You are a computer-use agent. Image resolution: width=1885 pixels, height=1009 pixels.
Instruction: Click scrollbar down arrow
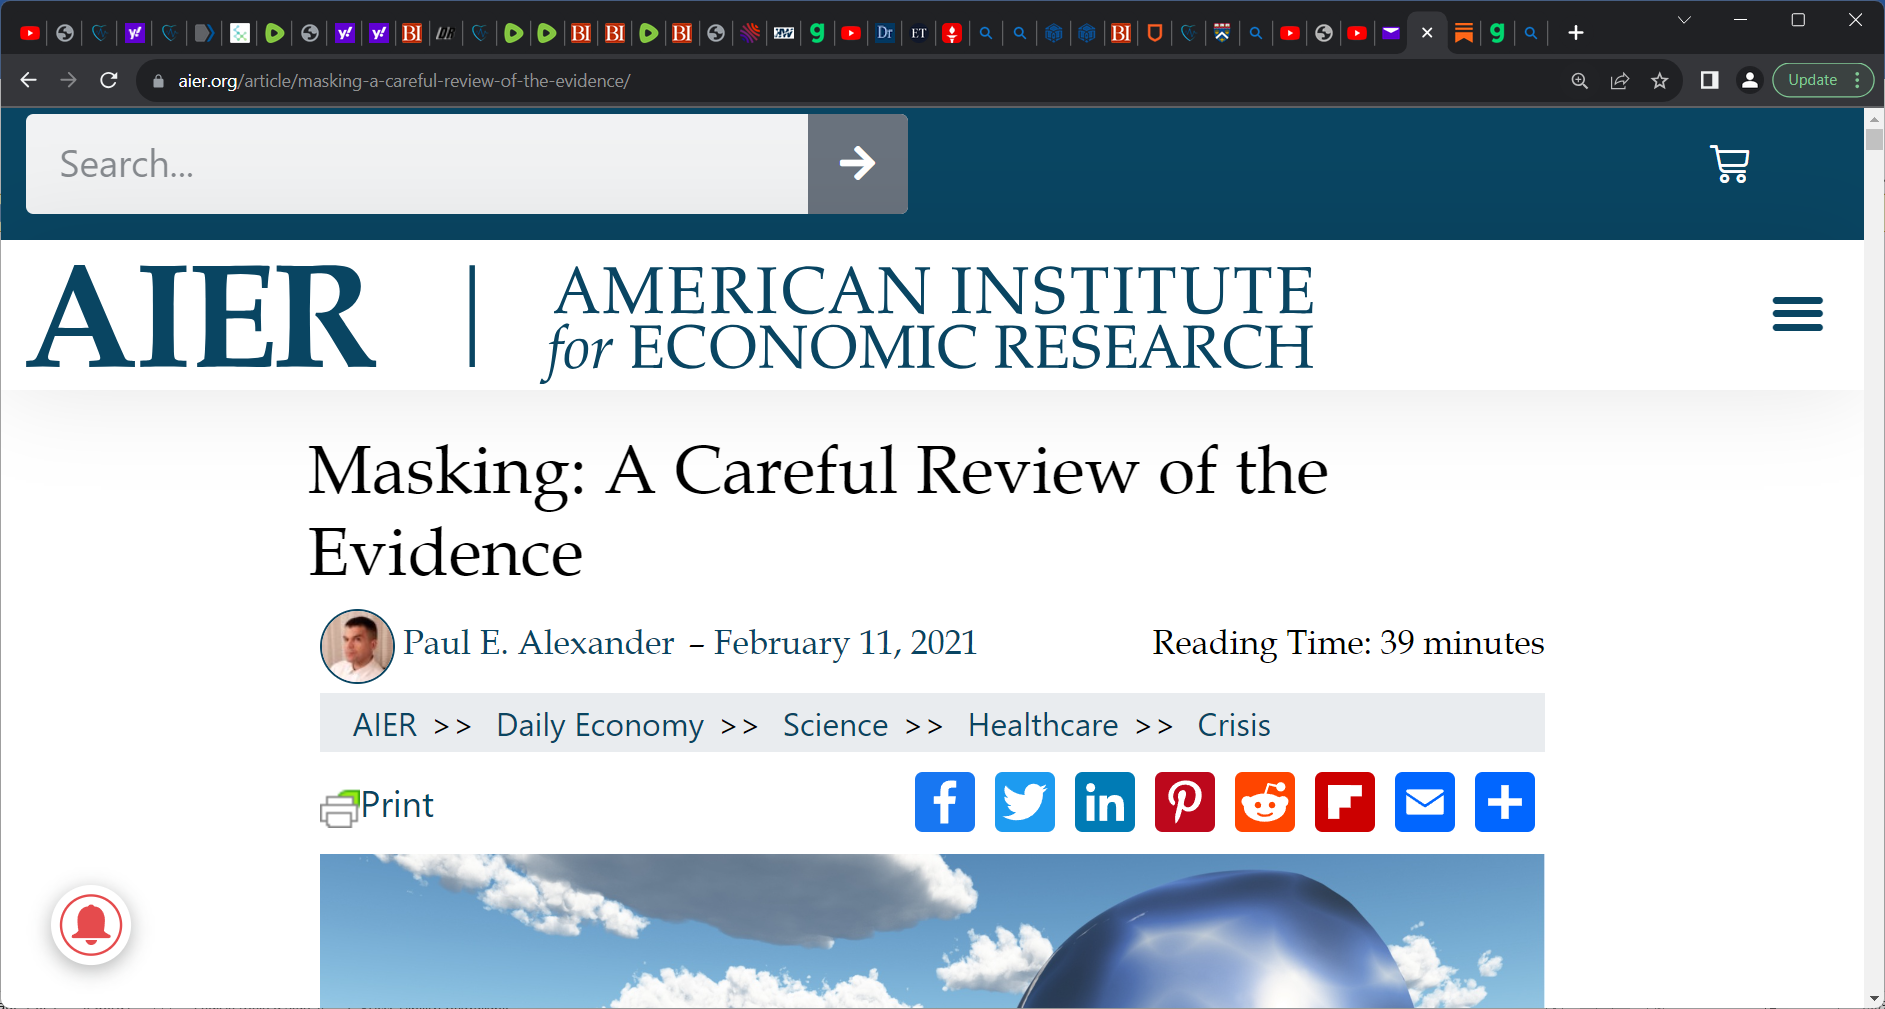pos(1874,998)
